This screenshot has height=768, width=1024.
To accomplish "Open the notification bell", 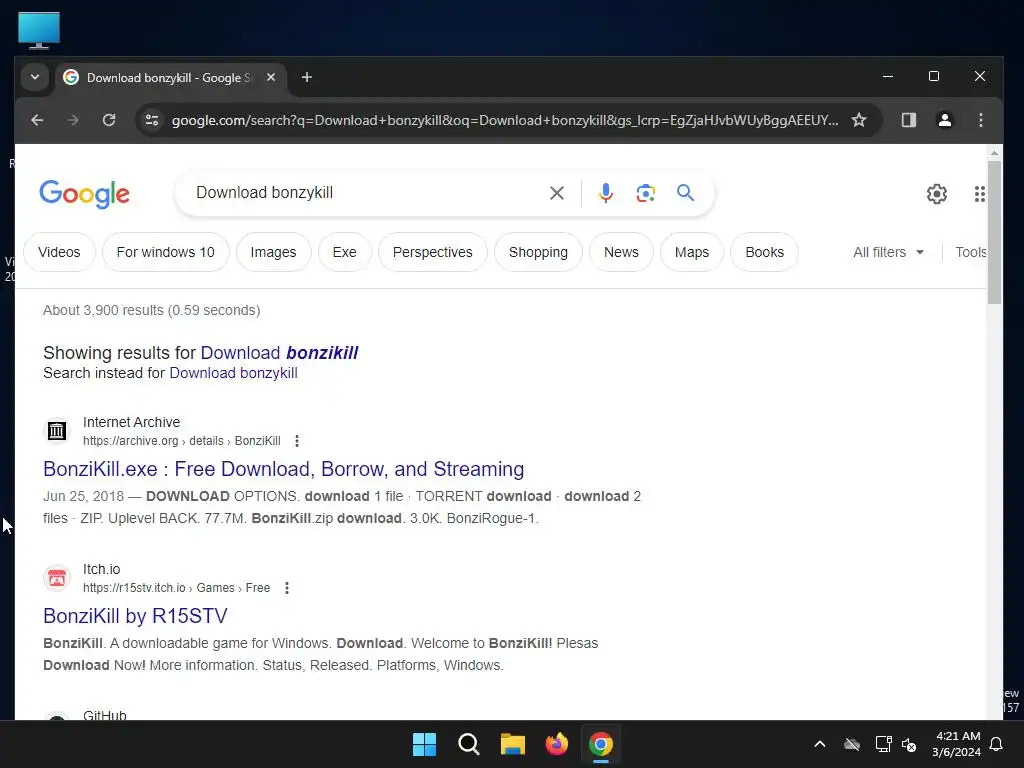I will click(x=996, y=744).
